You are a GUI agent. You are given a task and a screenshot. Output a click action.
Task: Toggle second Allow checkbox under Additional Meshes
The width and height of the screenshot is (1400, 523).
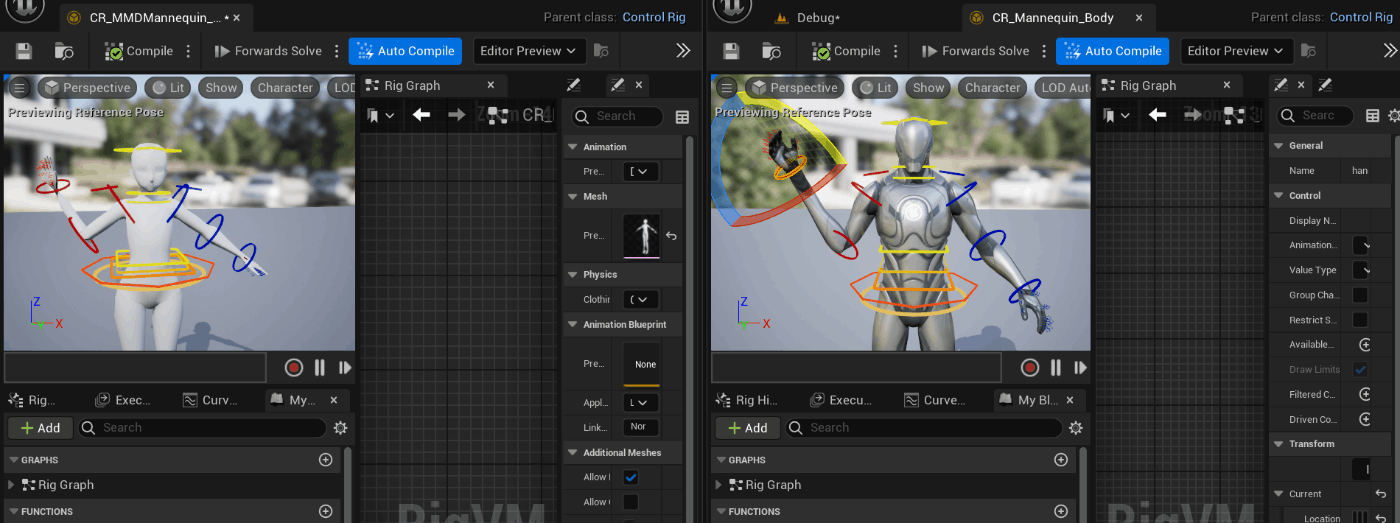pyautogui.click(x=631, y=502)
